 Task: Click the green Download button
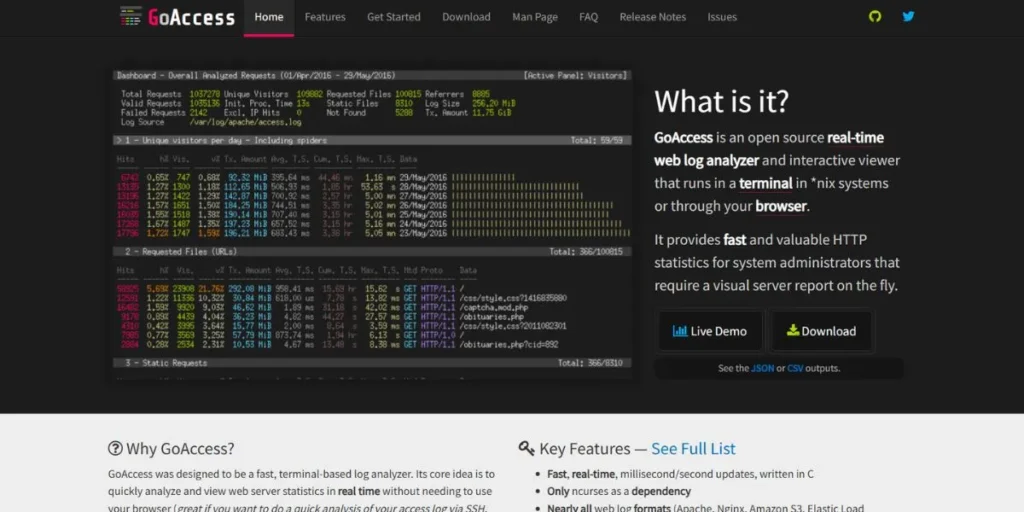click(x=822, y=331)
